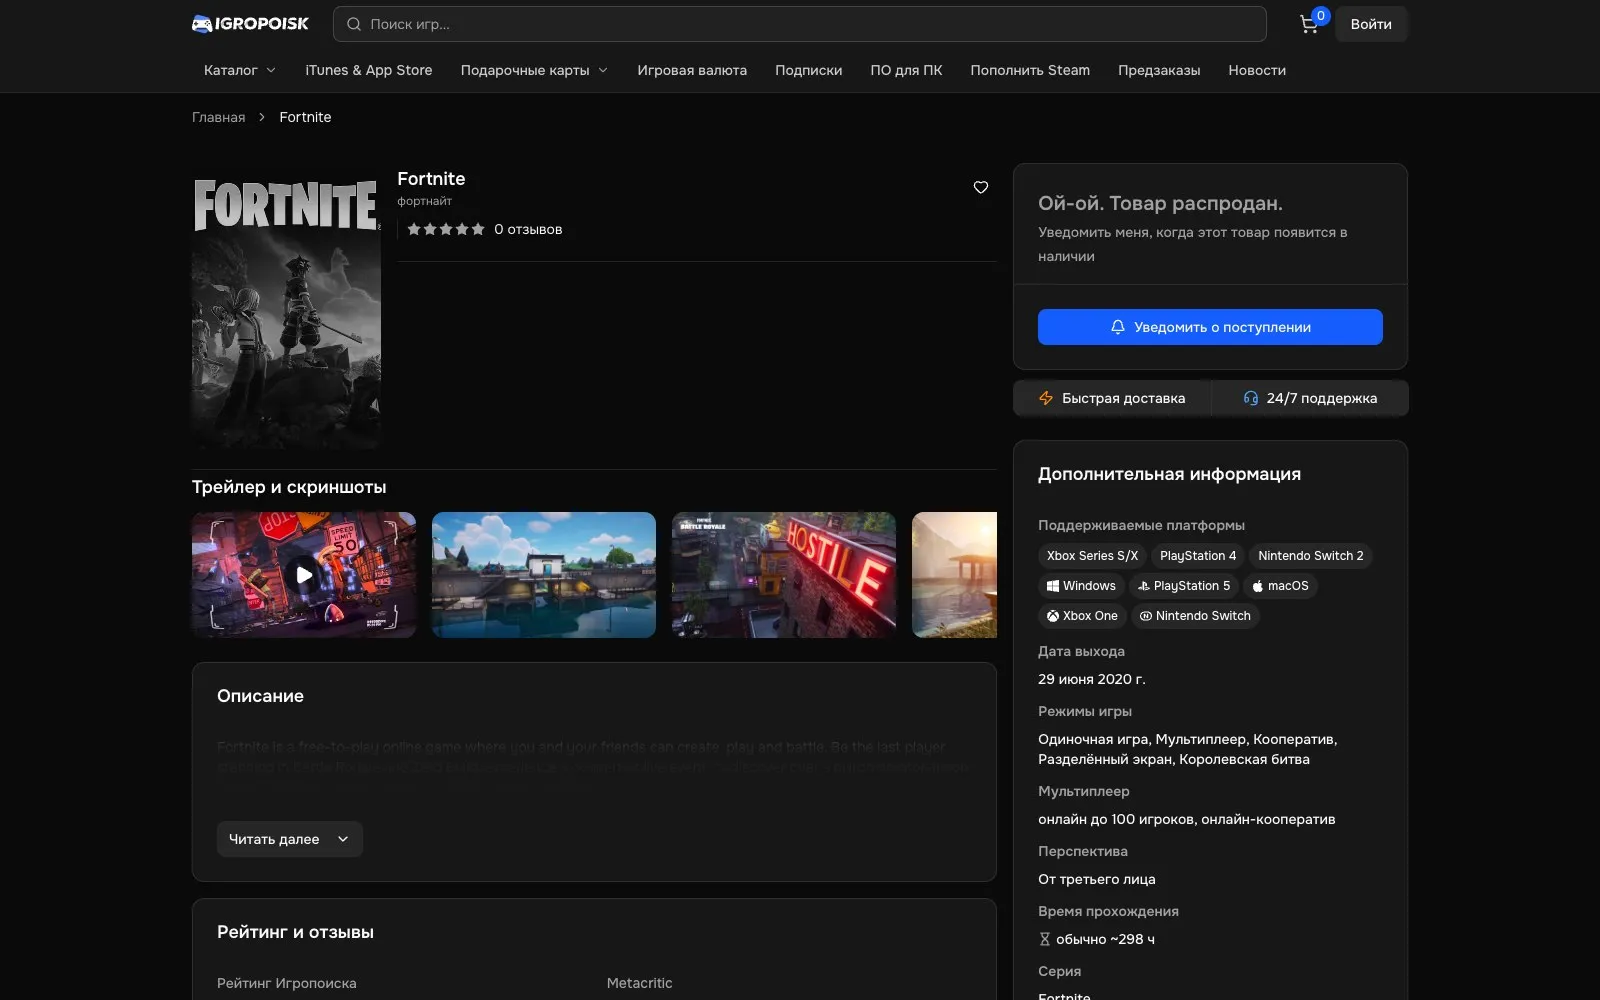Click the breadcrumb chevron separator
The width and height of the screenshot is (1600, 1000).
pyautogui.click(x=262, y=117)
